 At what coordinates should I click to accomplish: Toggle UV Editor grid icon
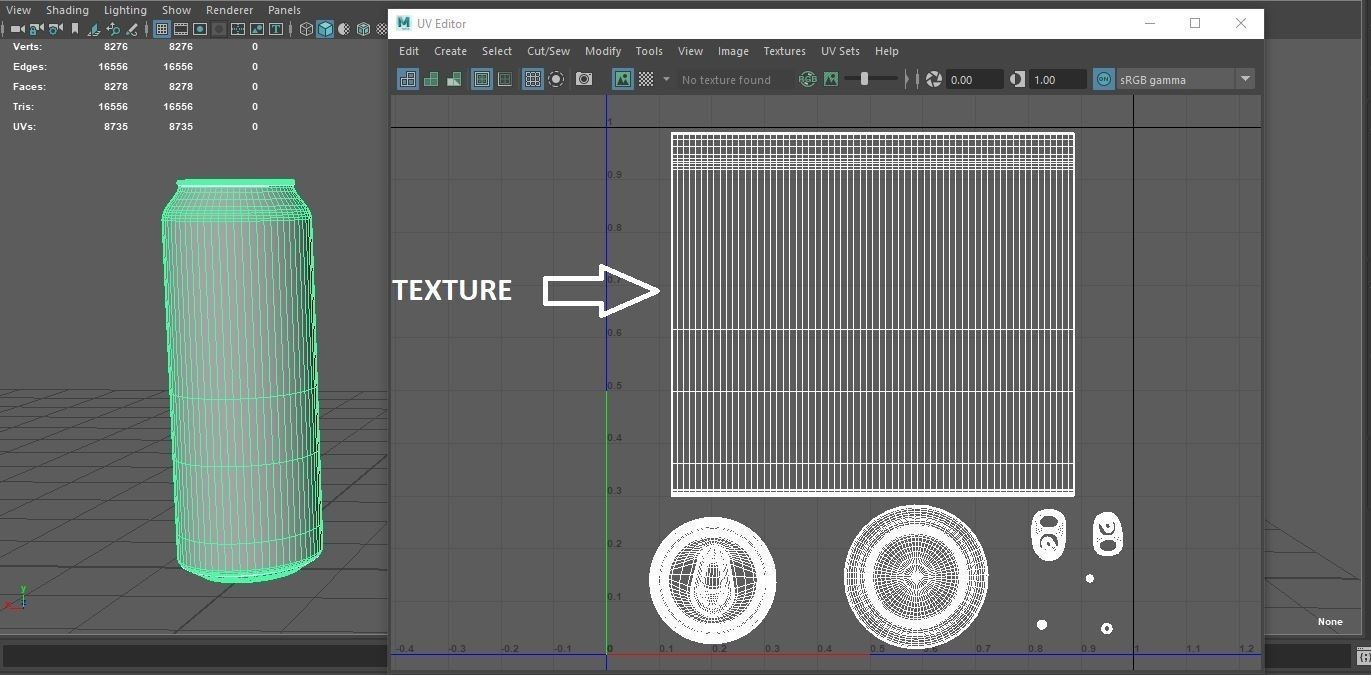pos(533,79)
